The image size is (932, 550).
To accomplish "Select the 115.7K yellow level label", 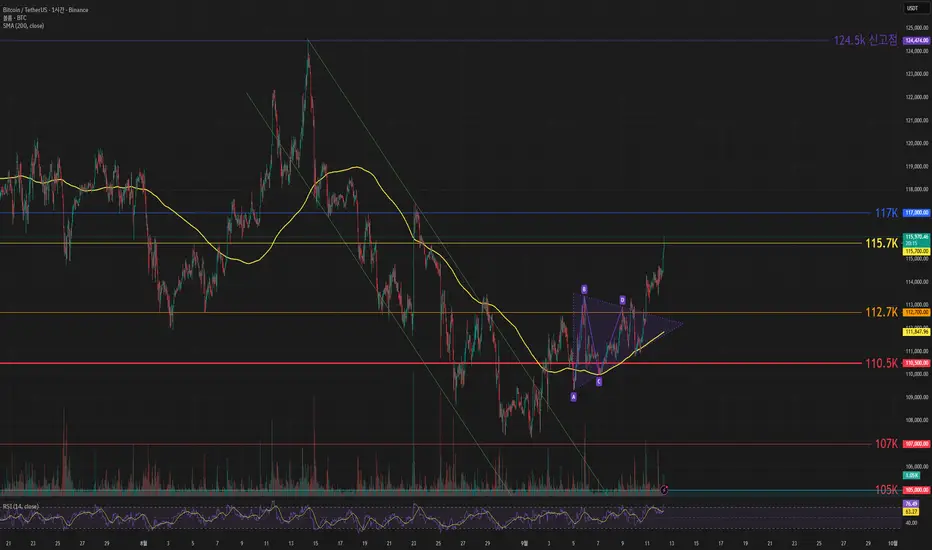I will tap(881, 243).
